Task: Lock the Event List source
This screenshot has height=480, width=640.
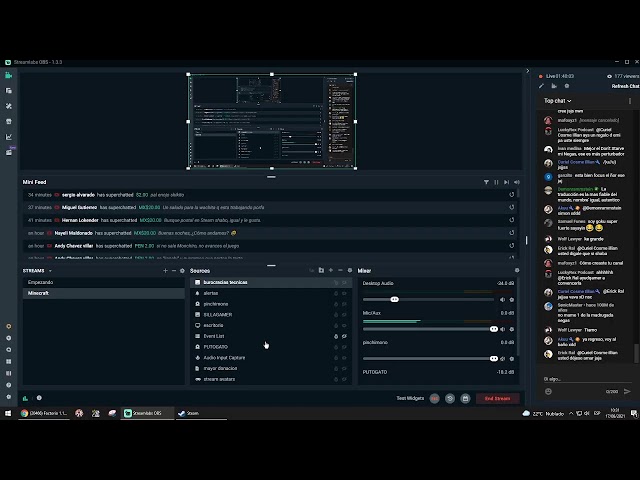Action: click(x=336, y=336)
